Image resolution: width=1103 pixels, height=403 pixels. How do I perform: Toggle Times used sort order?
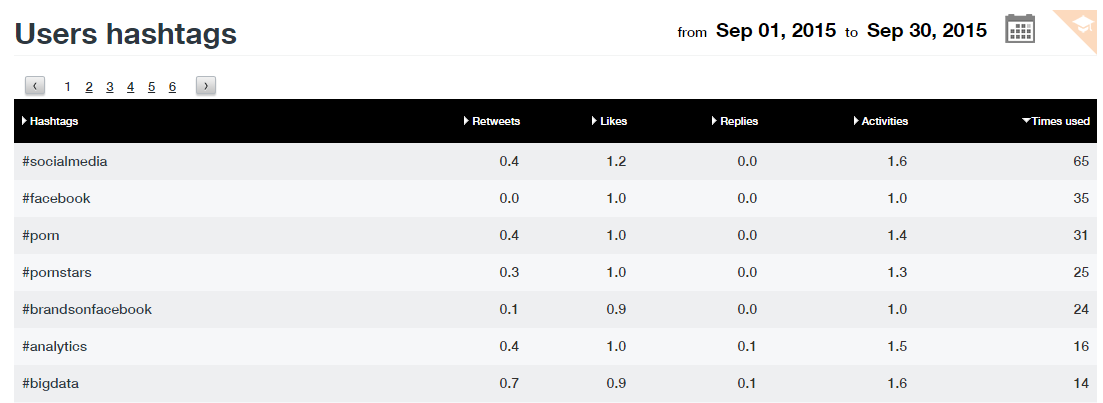pyautogui.click(x=1059, y=121)
